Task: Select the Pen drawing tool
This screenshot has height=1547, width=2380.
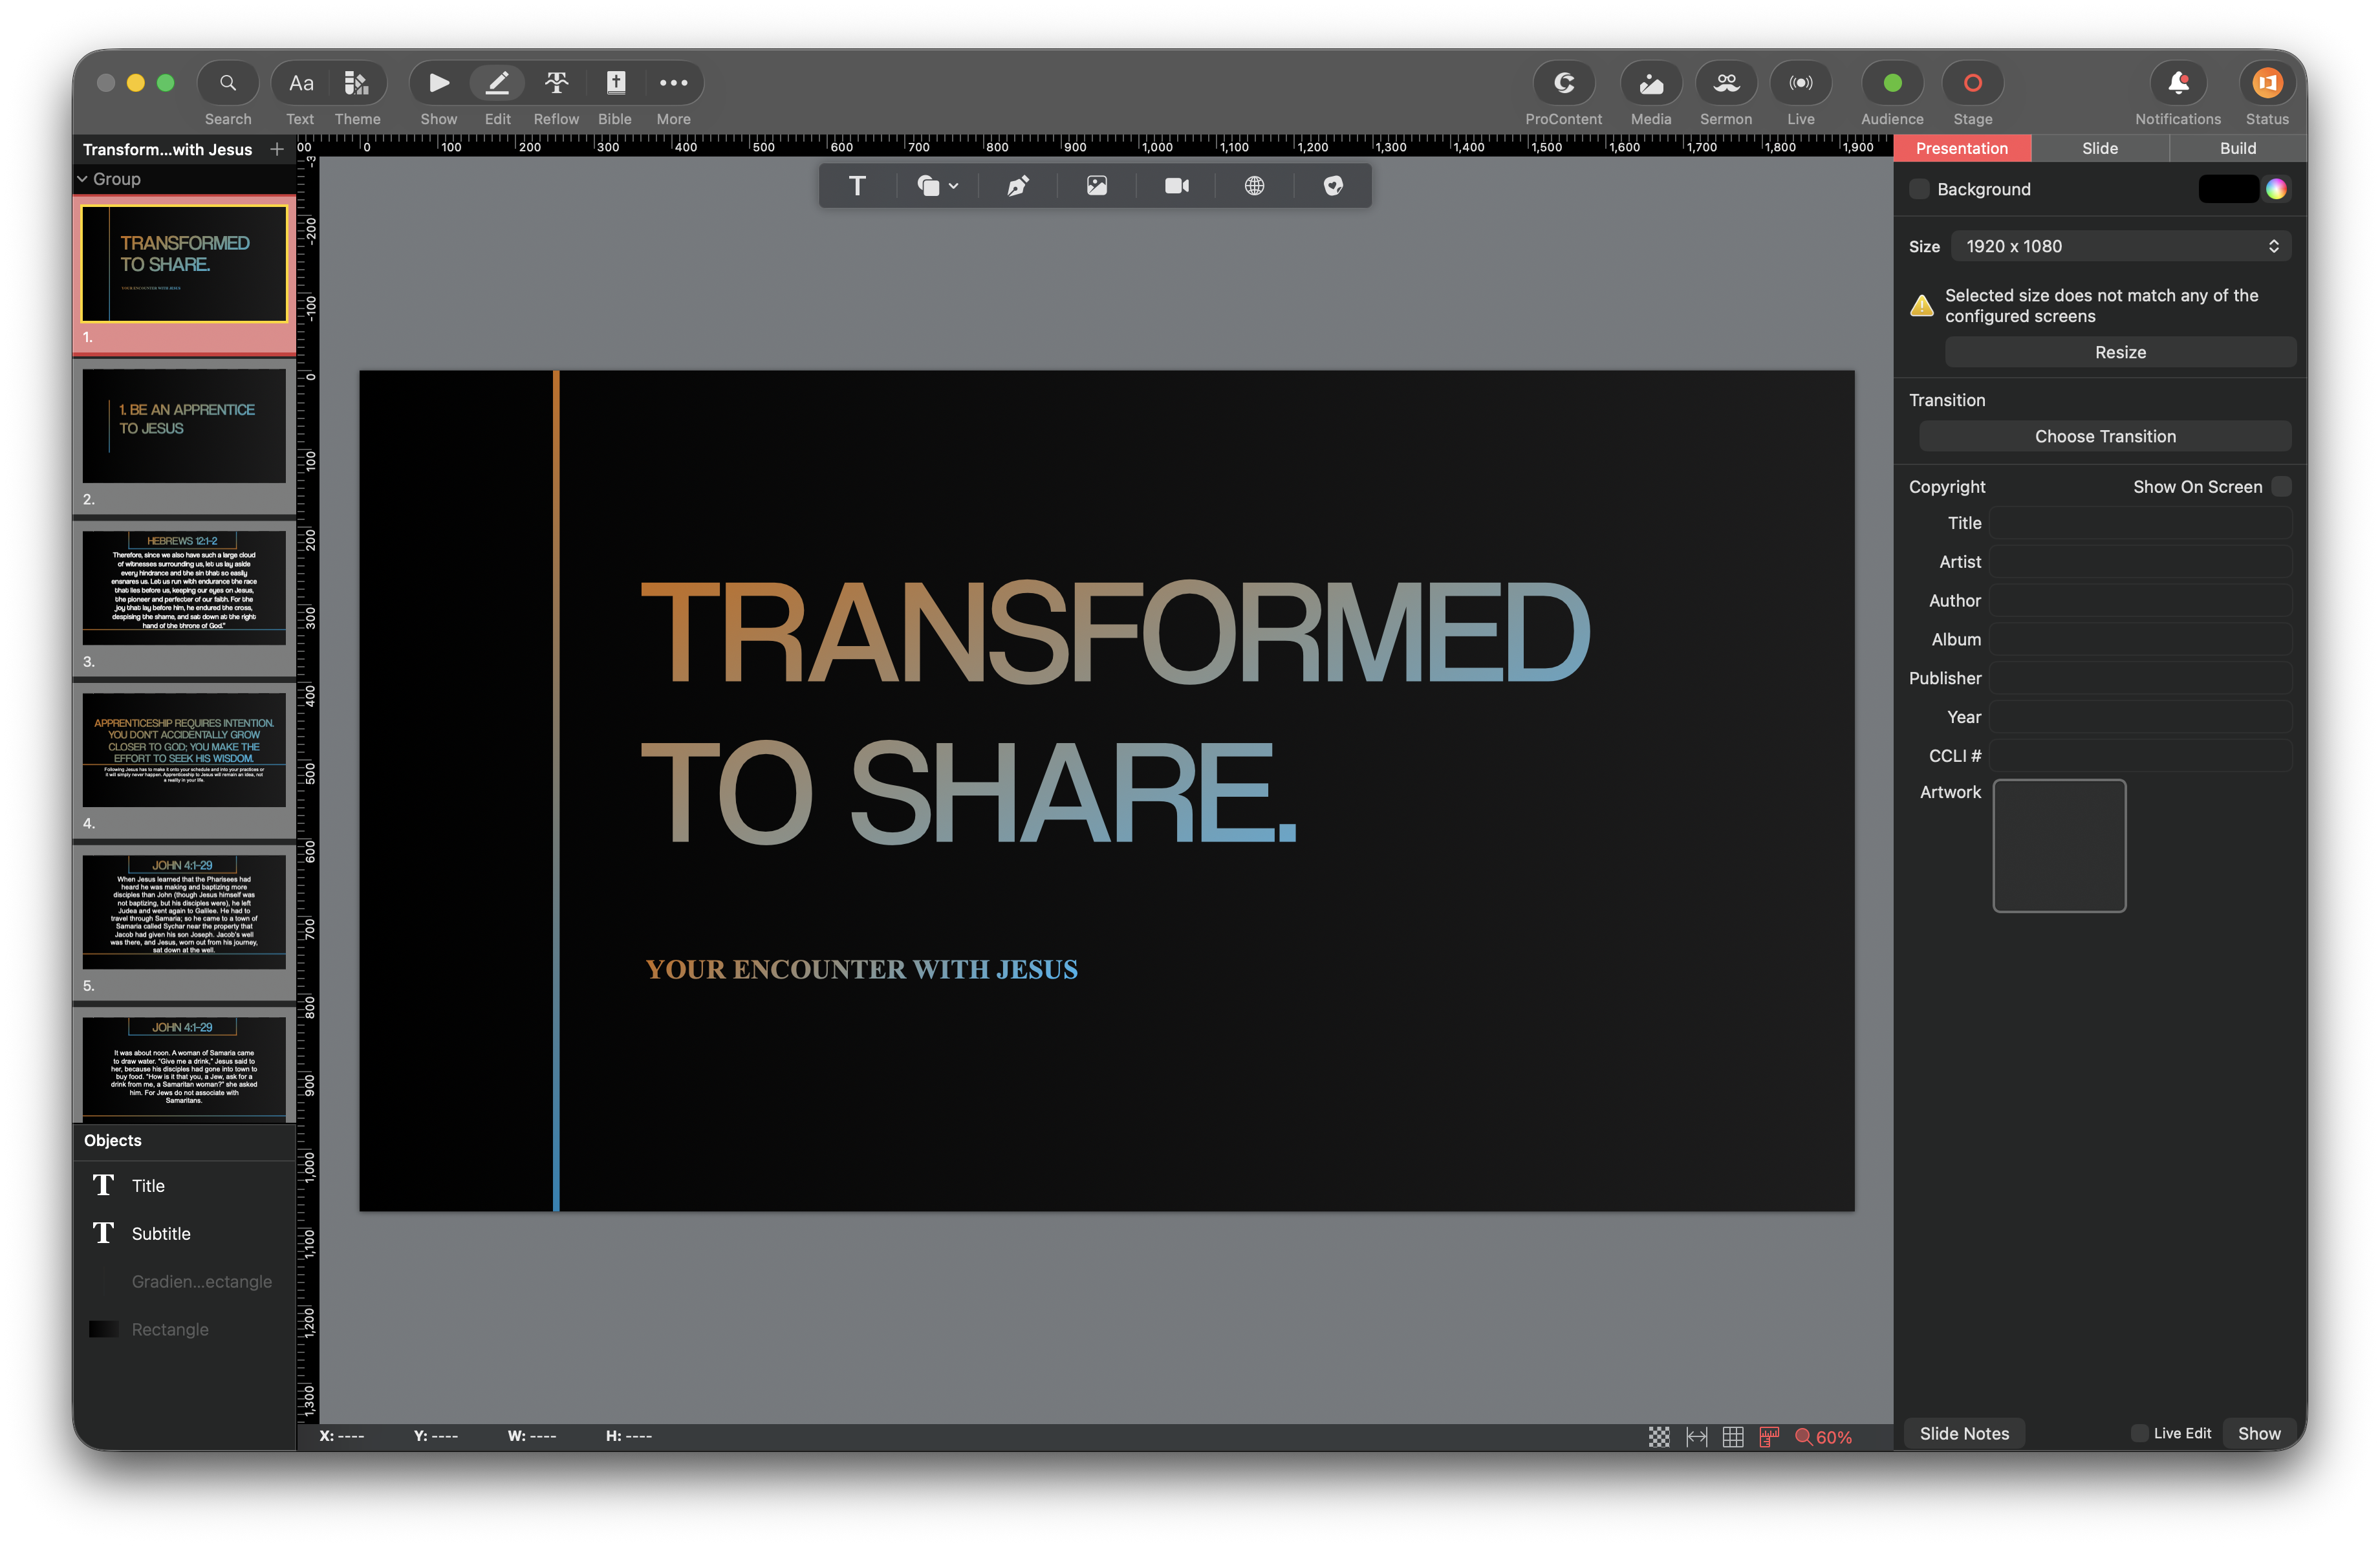Action: click(1017, 186)
